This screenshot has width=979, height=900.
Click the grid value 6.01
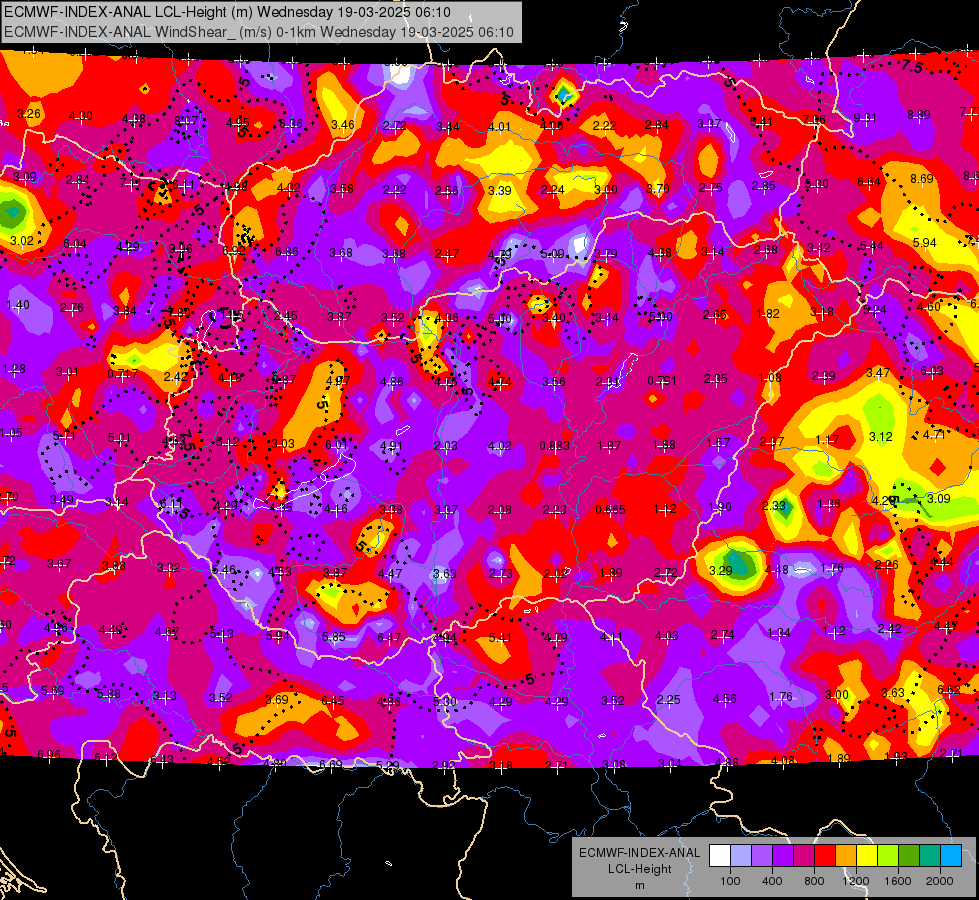pos(336,444)
